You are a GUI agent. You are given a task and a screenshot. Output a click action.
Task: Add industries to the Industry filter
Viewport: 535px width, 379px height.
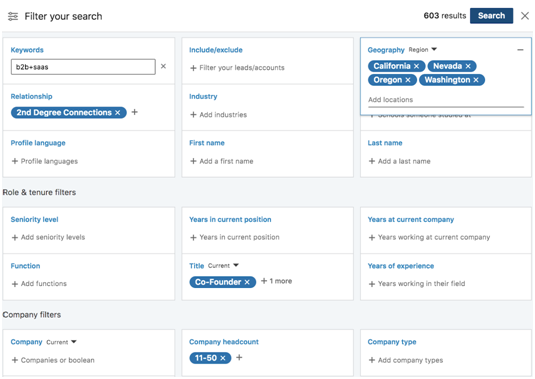(218, 115)
